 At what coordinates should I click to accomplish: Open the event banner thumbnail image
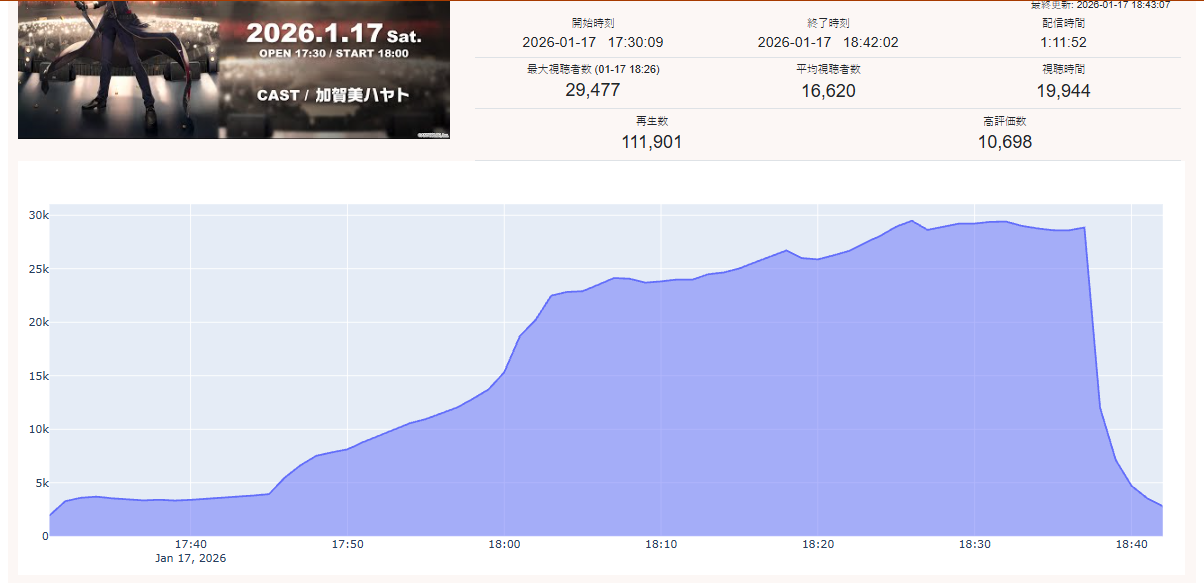pos(234,69)
